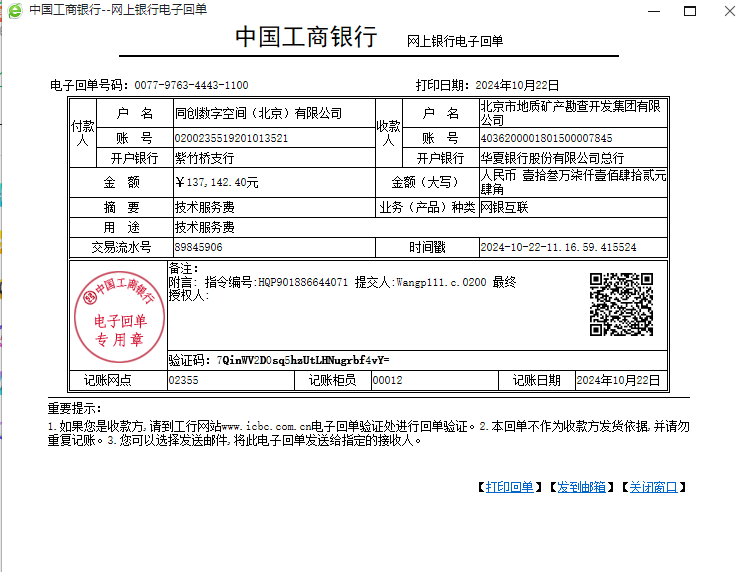Click payee bank 华夏银行股份有限公司总行

tap(552, 158)
